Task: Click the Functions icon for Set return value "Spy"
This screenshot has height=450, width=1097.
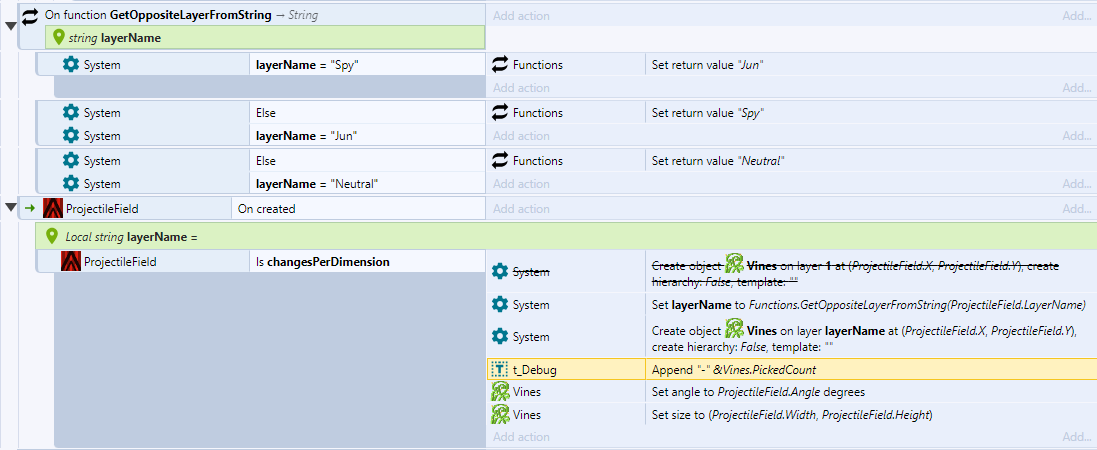Action: (500, 113)
